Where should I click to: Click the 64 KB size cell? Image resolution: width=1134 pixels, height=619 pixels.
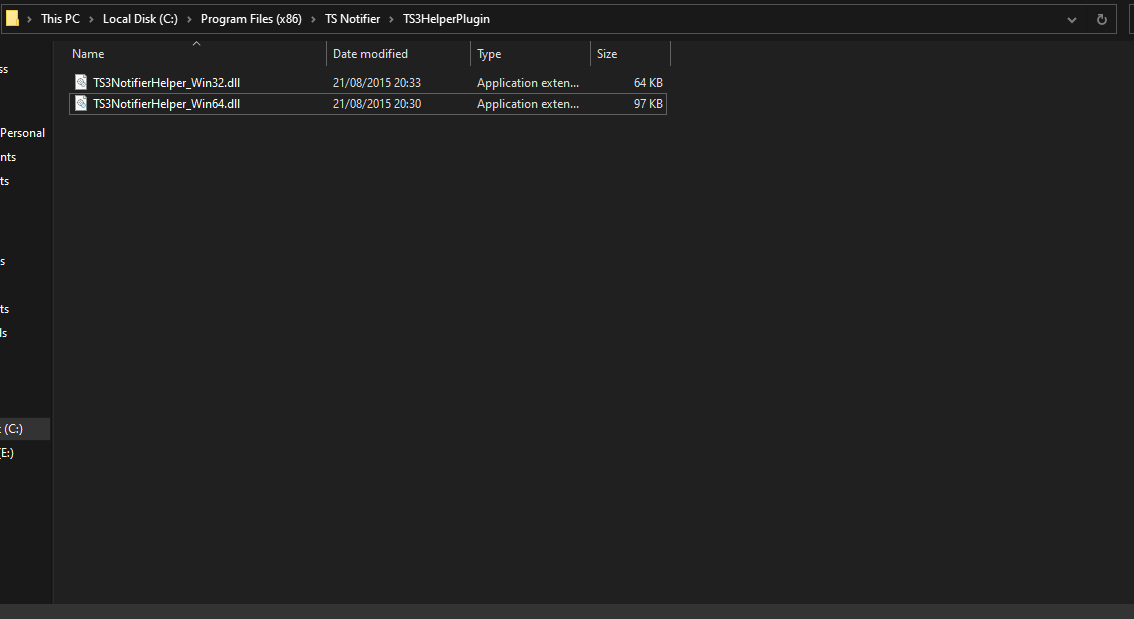pyautogui.click(x=648, y=83)
